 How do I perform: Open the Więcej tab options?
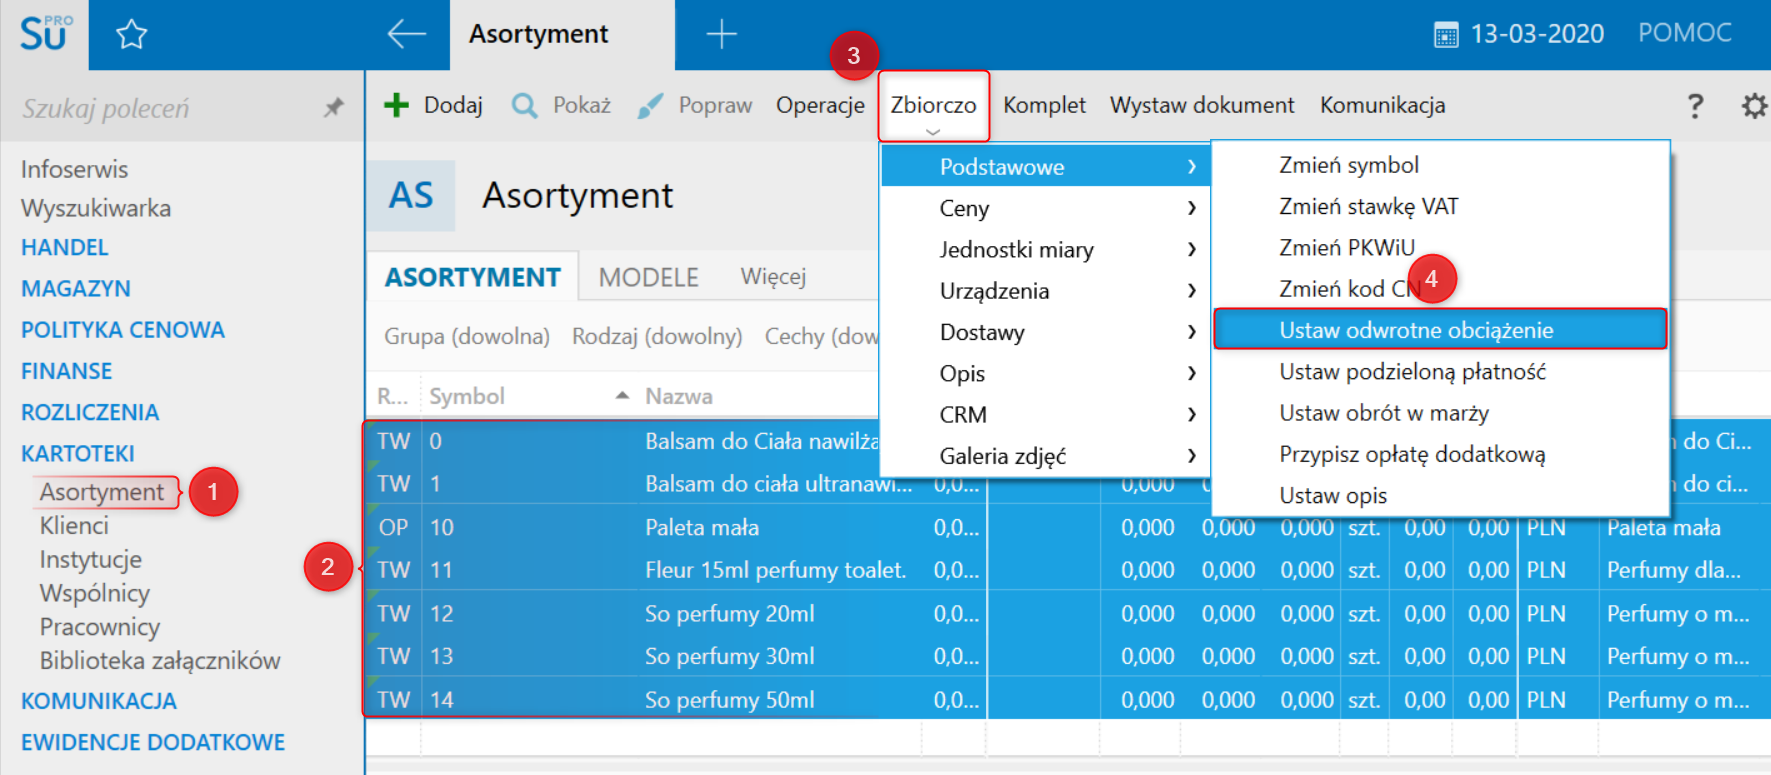[773, 276]
